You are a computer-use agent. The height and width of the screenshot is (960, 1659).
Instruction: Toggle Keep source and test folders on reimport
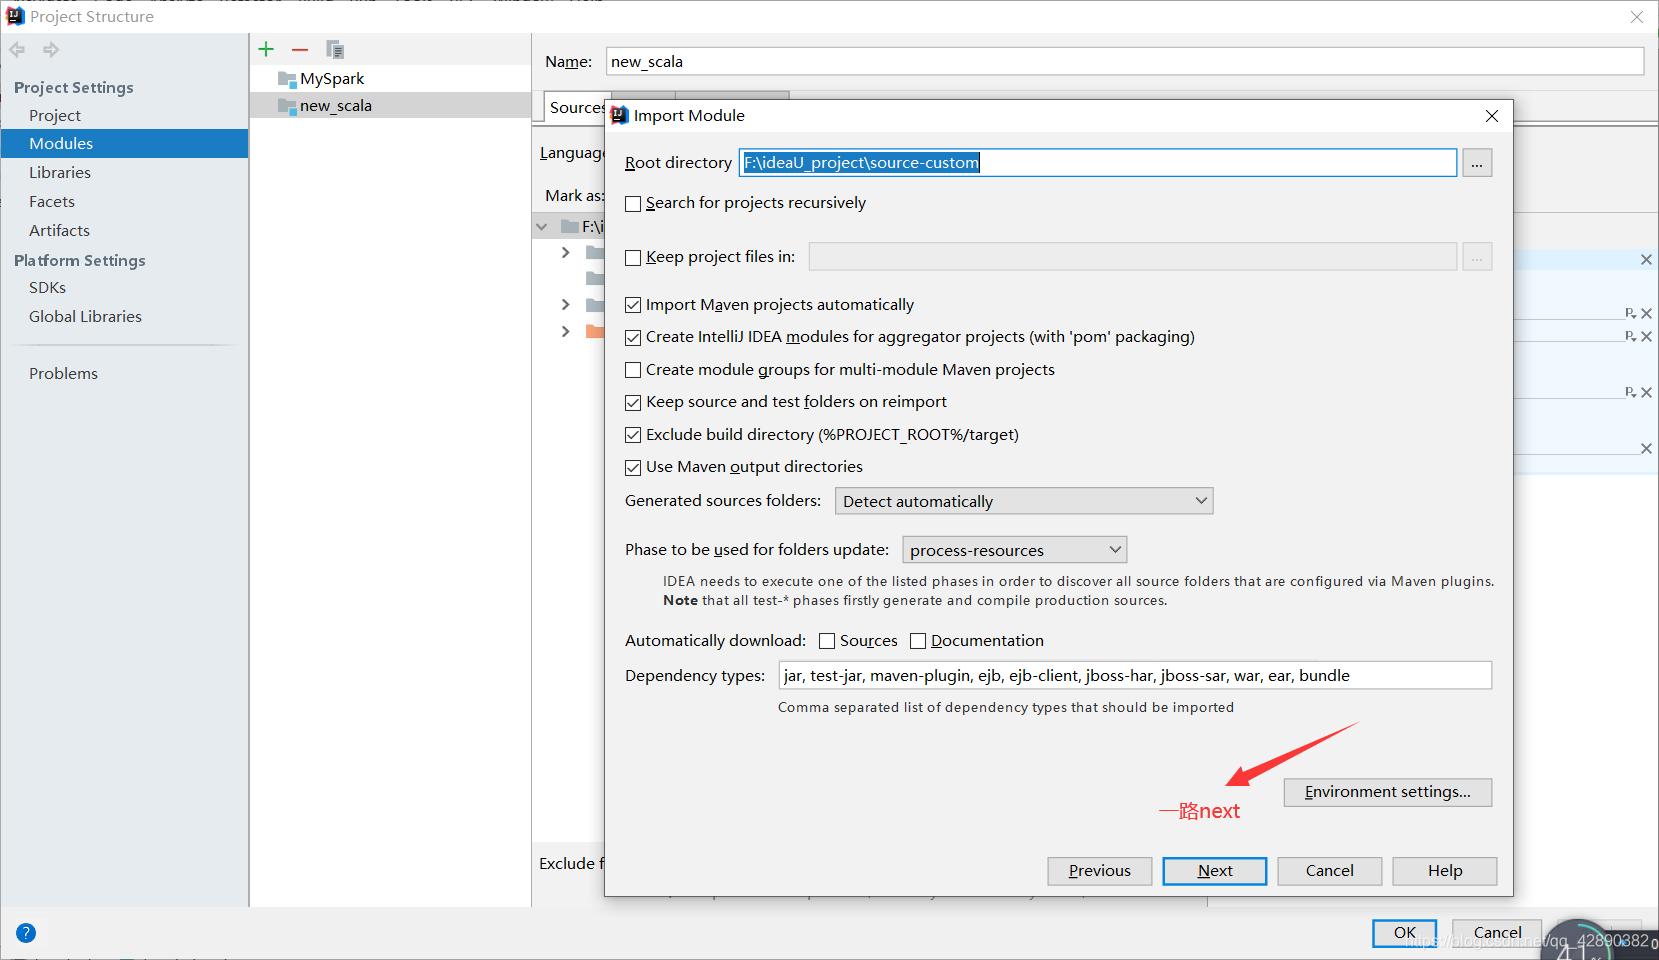[x=633, y=403]
